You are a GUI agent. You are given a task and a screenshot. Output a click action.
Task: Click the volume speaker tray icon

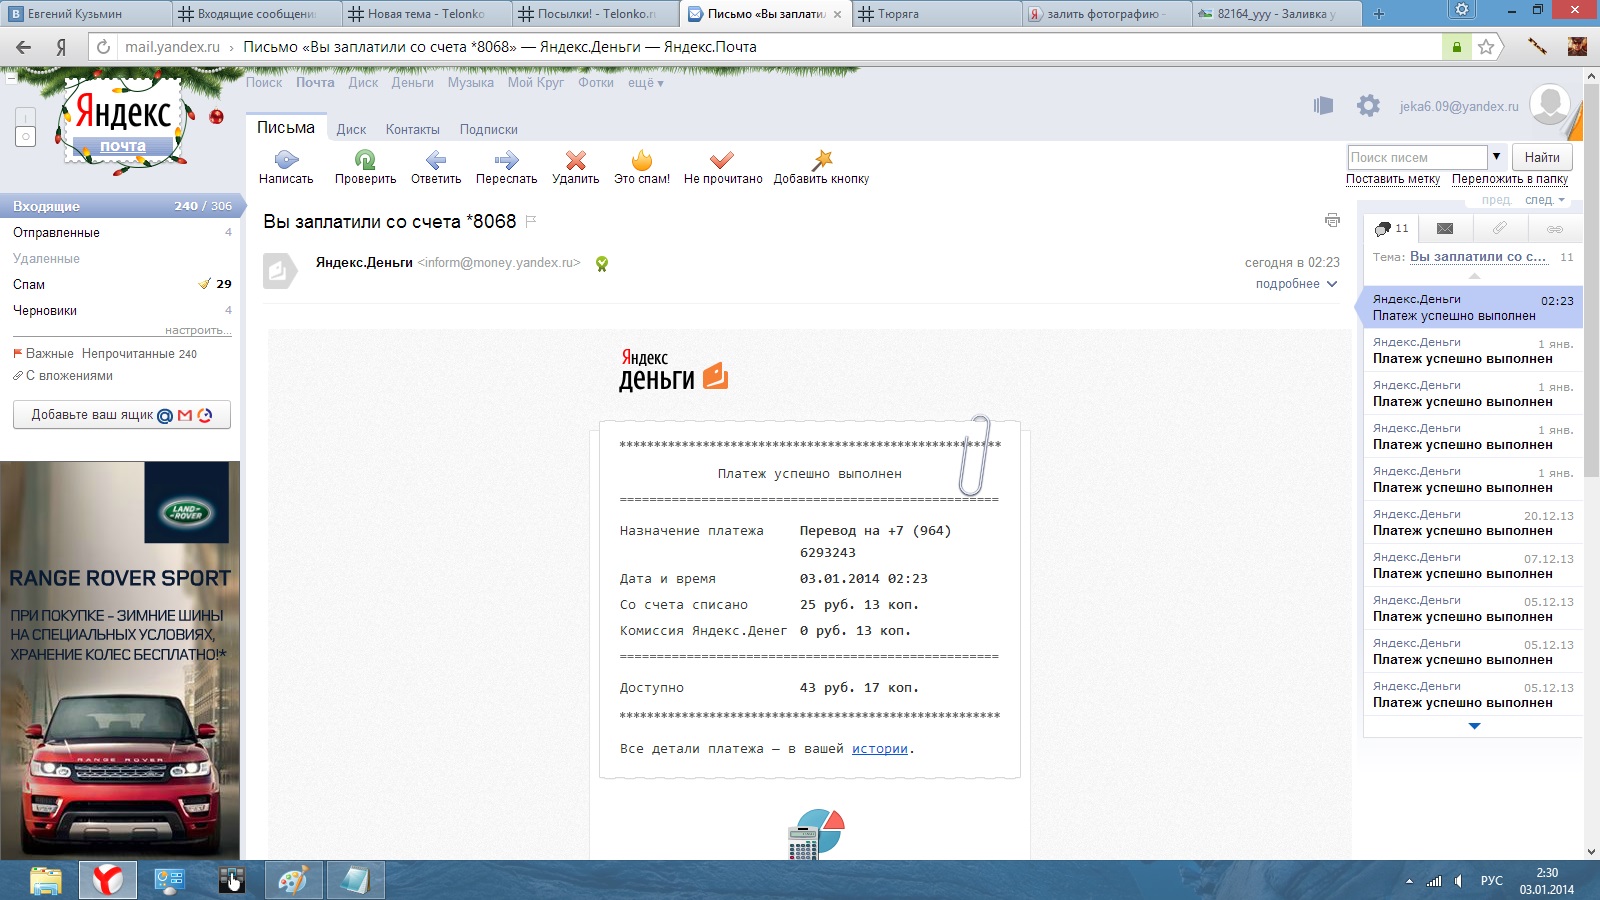click(1459, 881)
